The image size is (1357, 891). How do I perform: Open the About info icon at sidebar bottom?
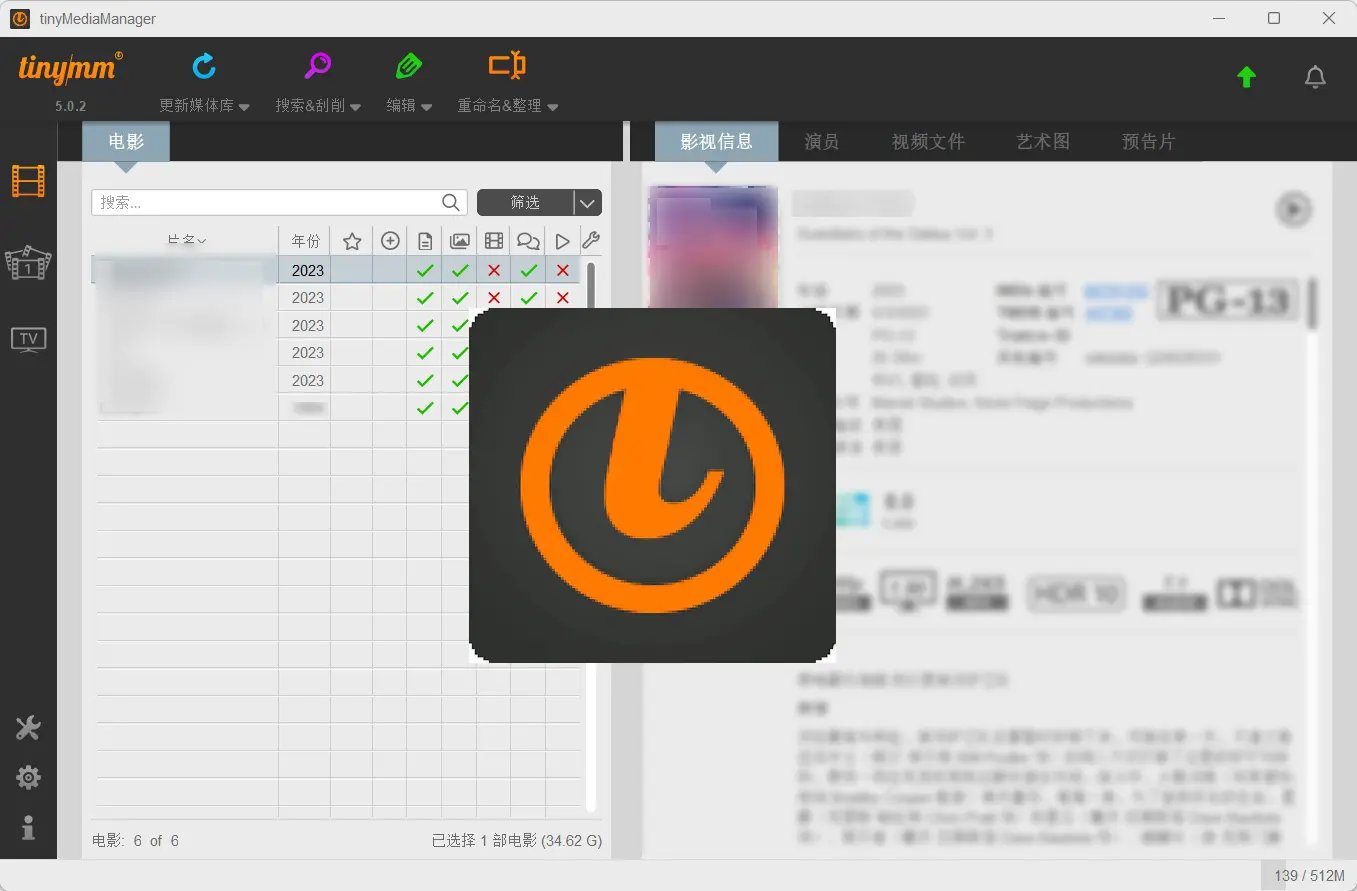tap(28, 827)
